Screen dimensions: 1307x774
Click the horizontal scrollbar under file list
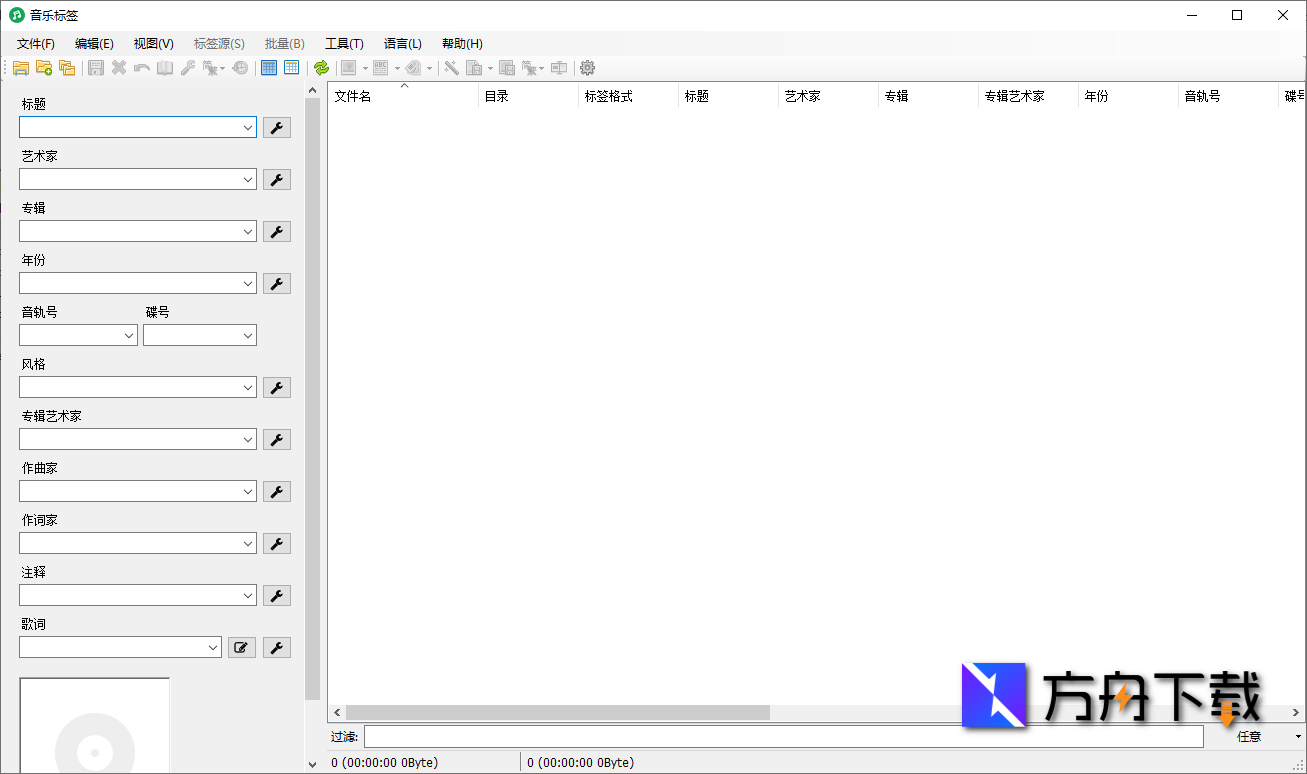558,712
